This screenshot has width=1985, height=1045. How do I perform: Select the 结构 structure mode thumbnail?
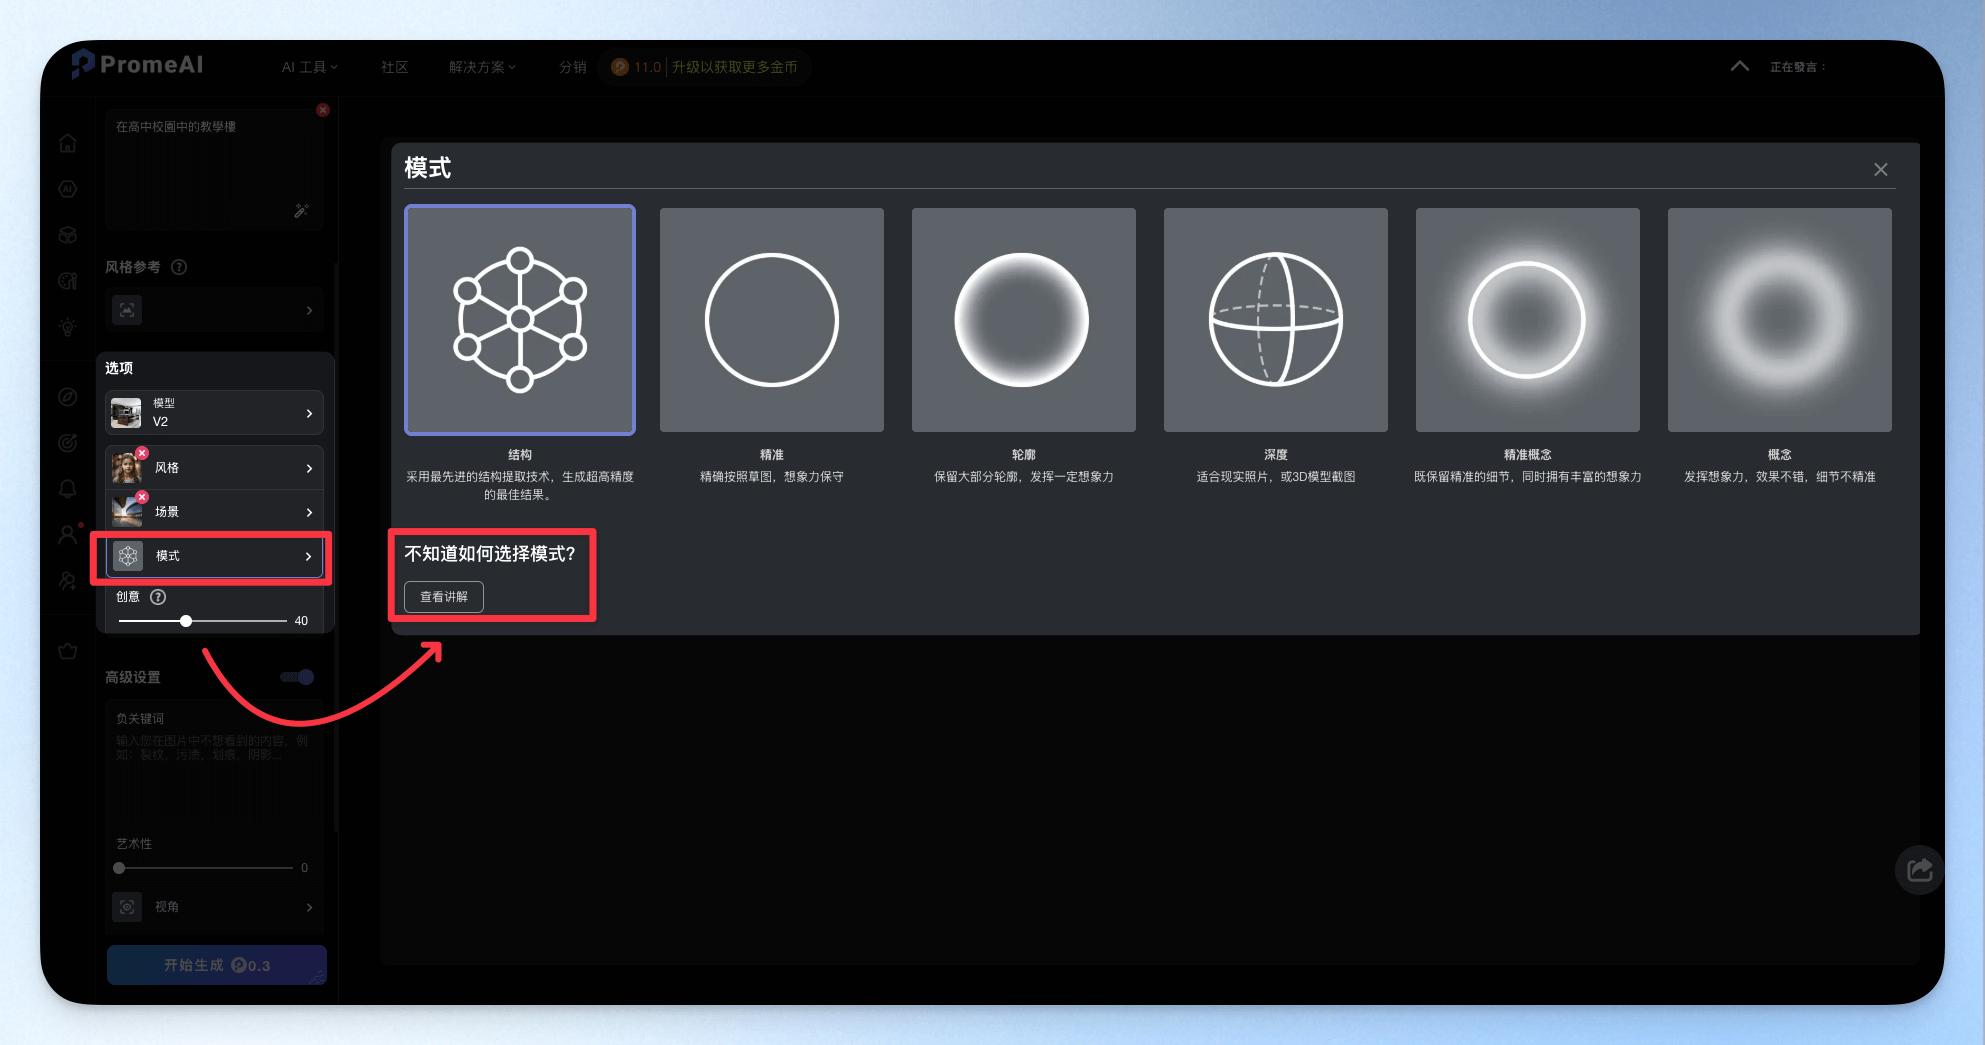[520, 320]
